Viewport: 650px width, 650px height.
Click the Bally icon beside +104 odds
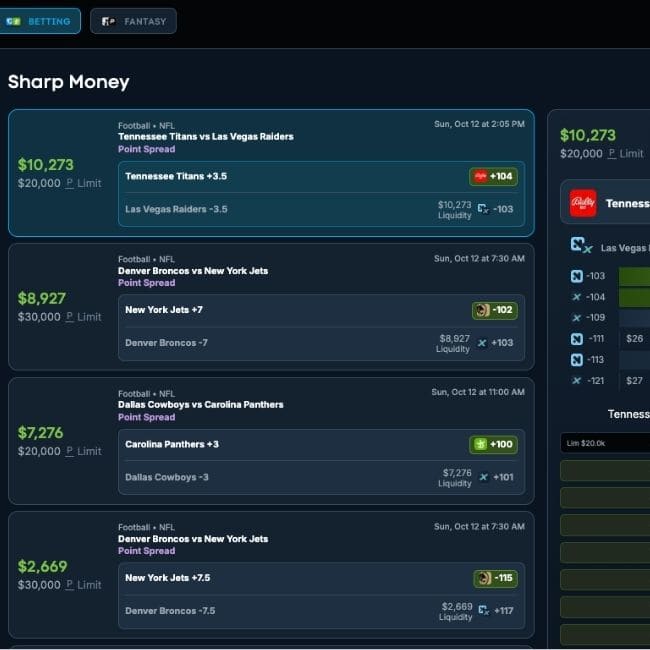pos(480,176)
